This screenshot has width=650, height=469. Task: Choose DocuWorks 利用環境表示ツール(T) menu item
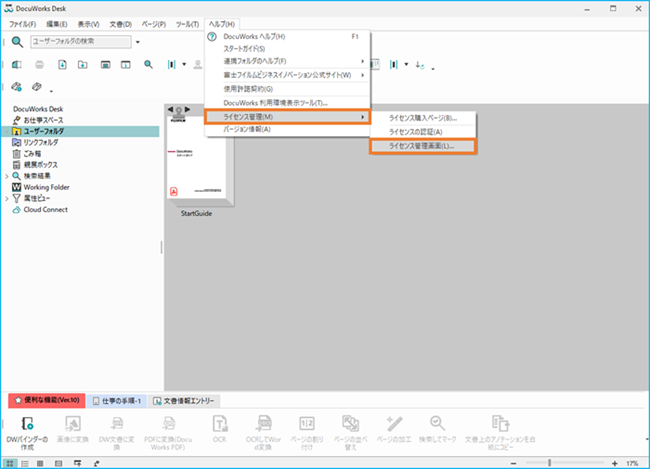point(287,103)
